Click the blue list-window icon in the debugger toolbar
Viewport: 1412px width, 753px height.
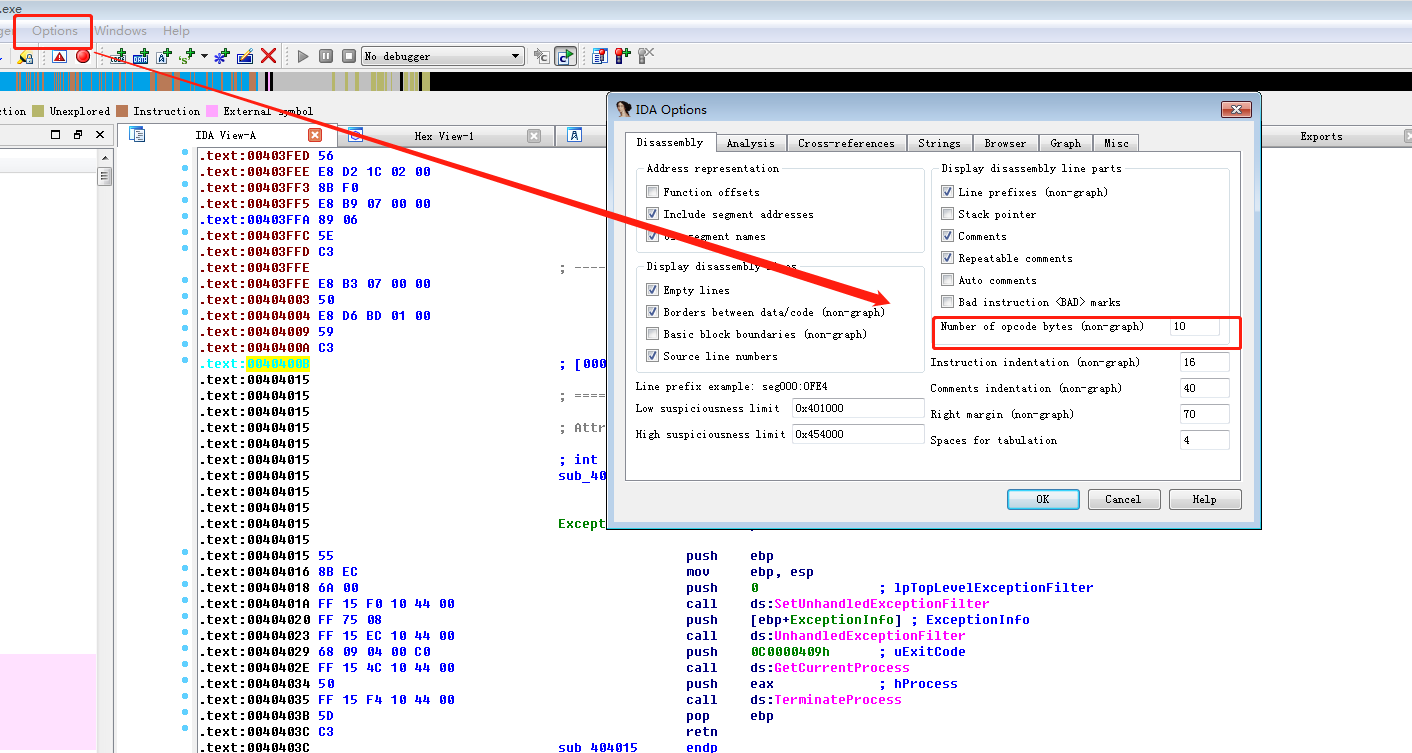pos(600,56)
